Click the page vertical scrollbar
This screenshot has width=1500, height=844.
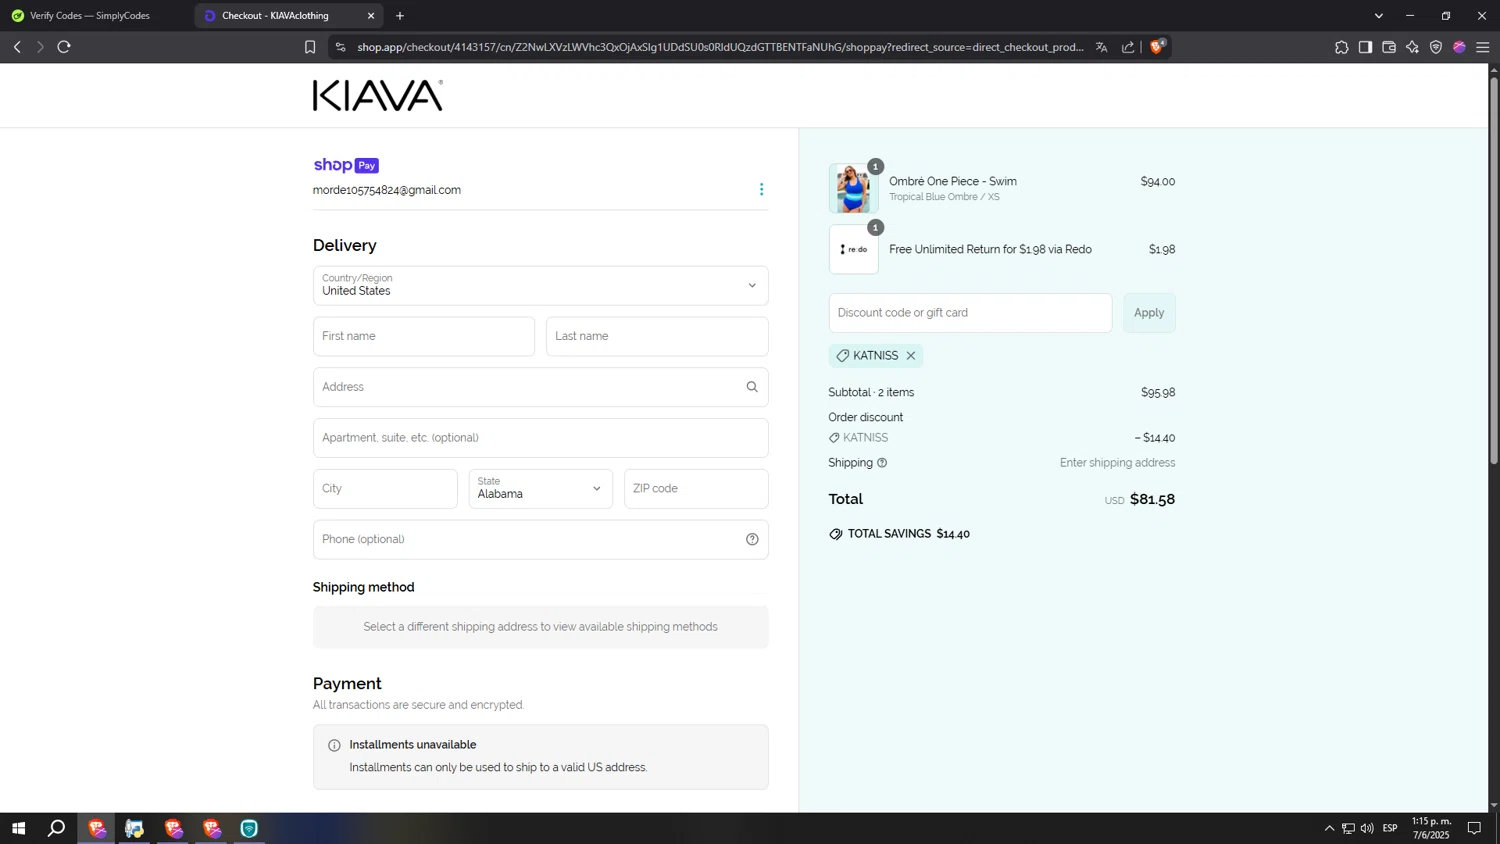[1494, 270]
